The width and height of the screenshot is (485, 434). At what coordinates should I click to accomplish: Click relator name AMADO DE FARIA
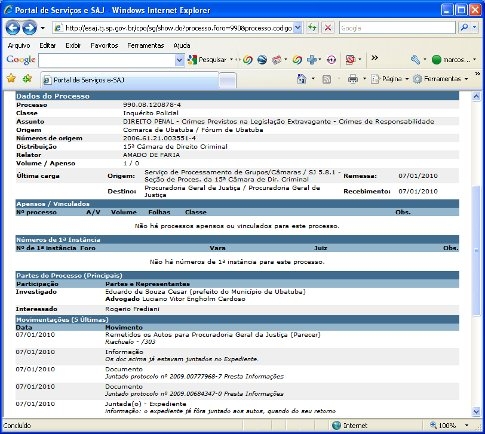(151, 155)
